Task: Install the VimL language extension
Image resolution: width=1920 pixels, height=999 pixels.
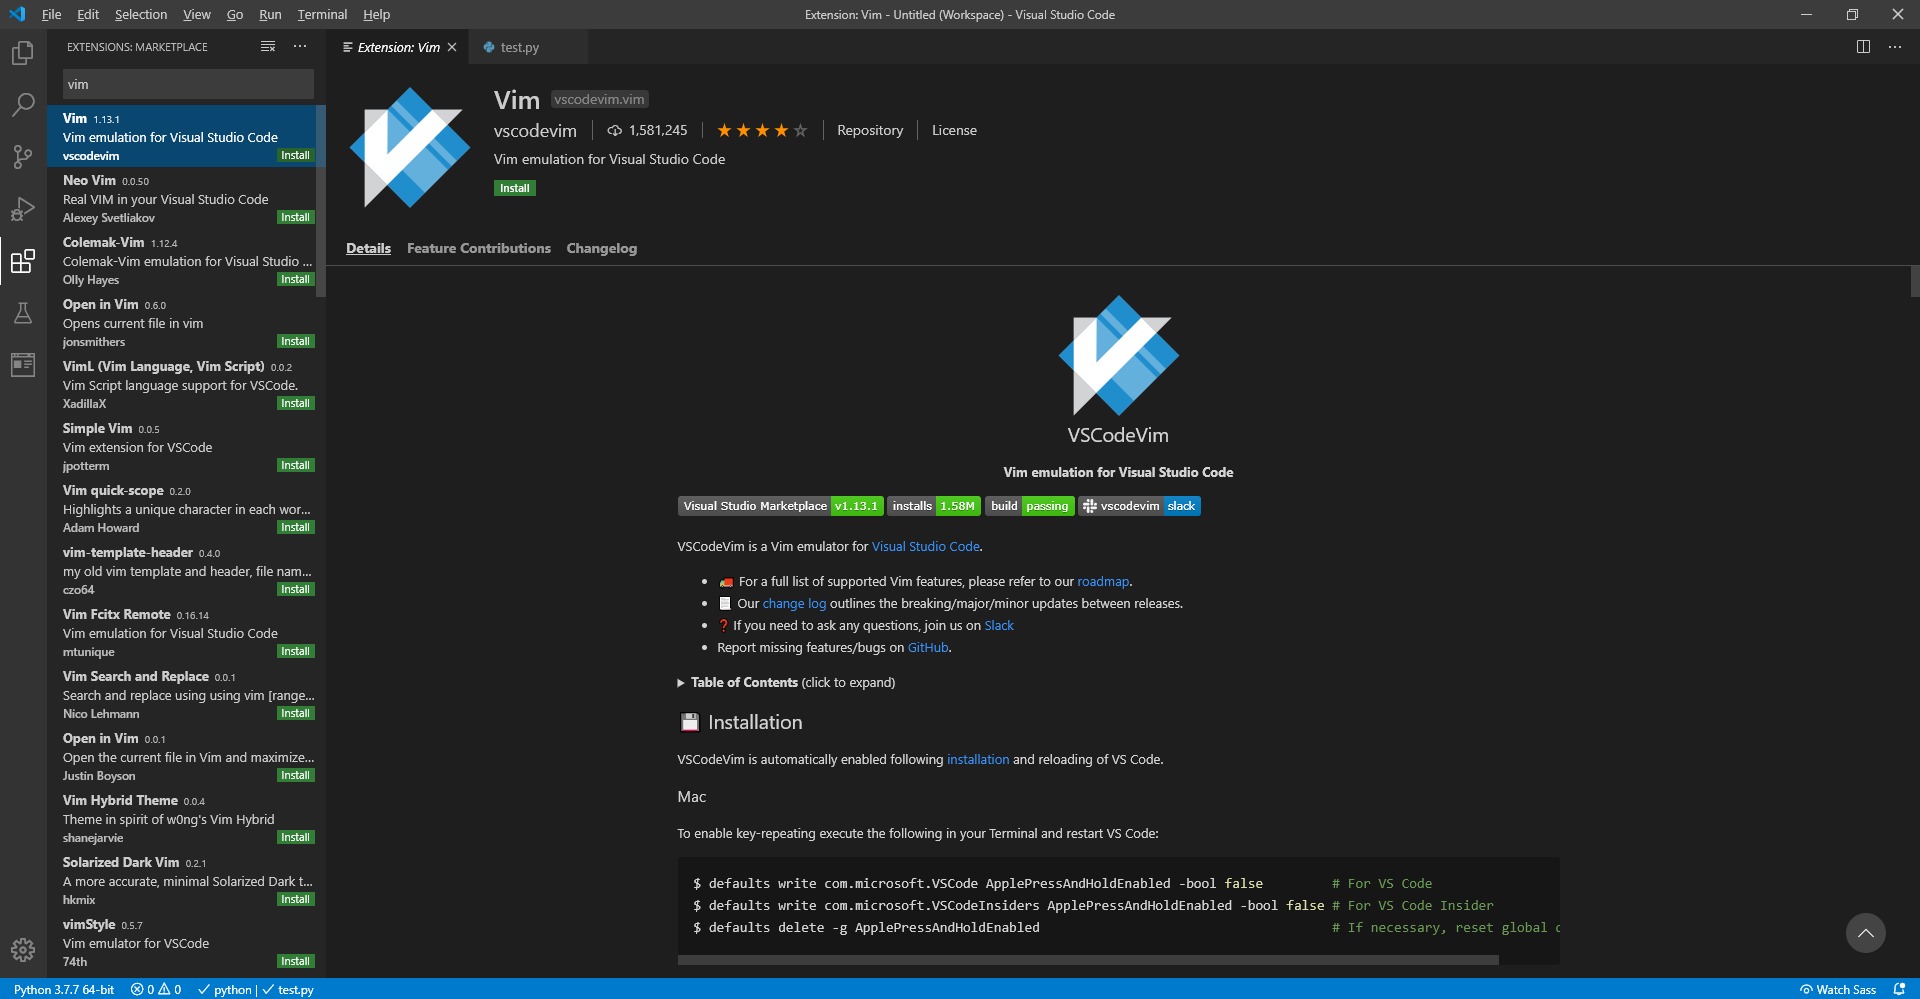Action: (295, 403)
